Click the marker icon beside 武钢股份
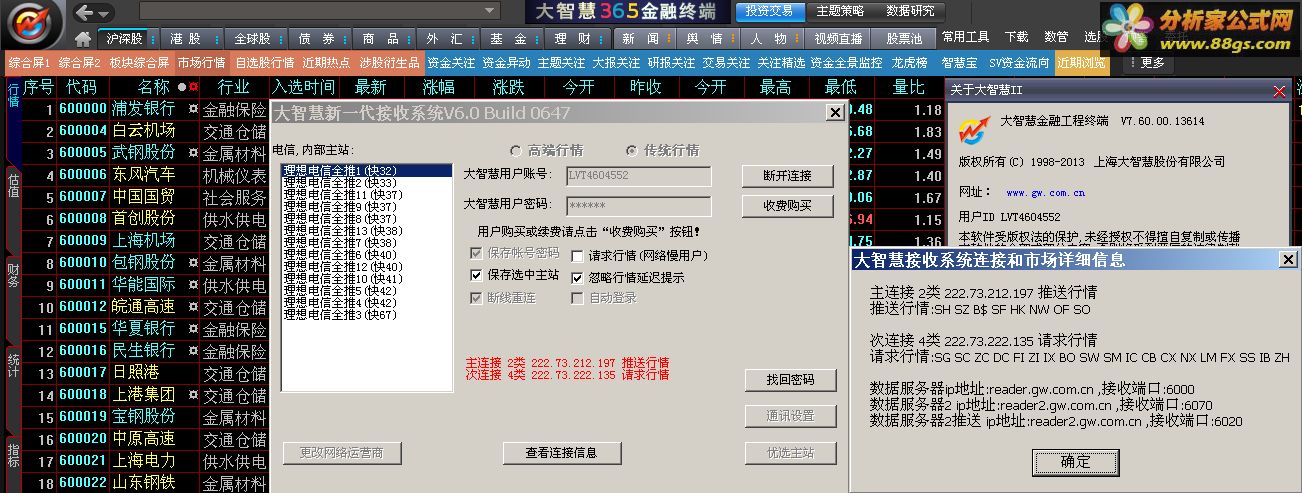 (x=193, y=152)
